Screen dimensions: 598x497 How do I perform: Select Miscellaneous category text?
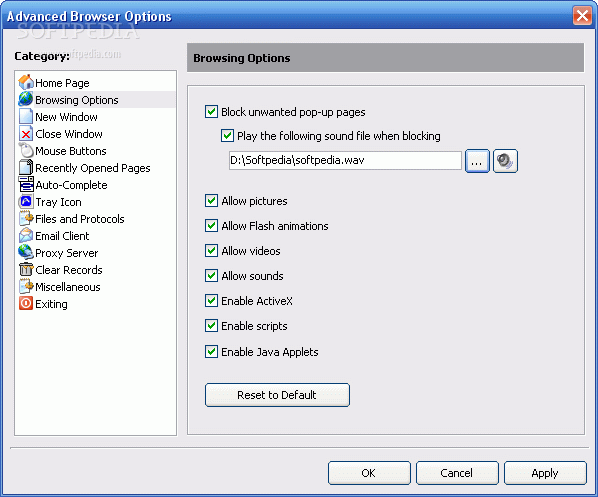[x=68, y=287]
